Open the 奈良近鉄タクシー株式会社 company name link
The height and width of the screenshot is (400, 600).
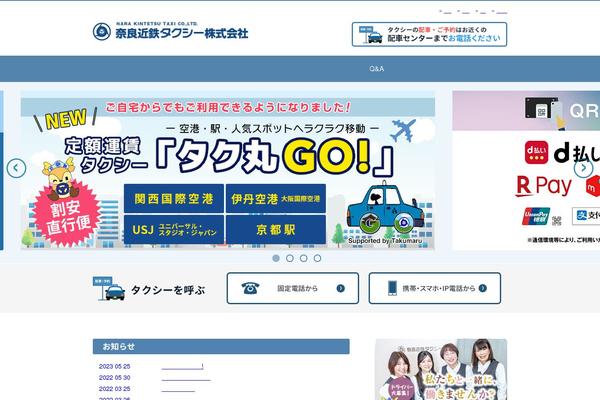(182, 33)
